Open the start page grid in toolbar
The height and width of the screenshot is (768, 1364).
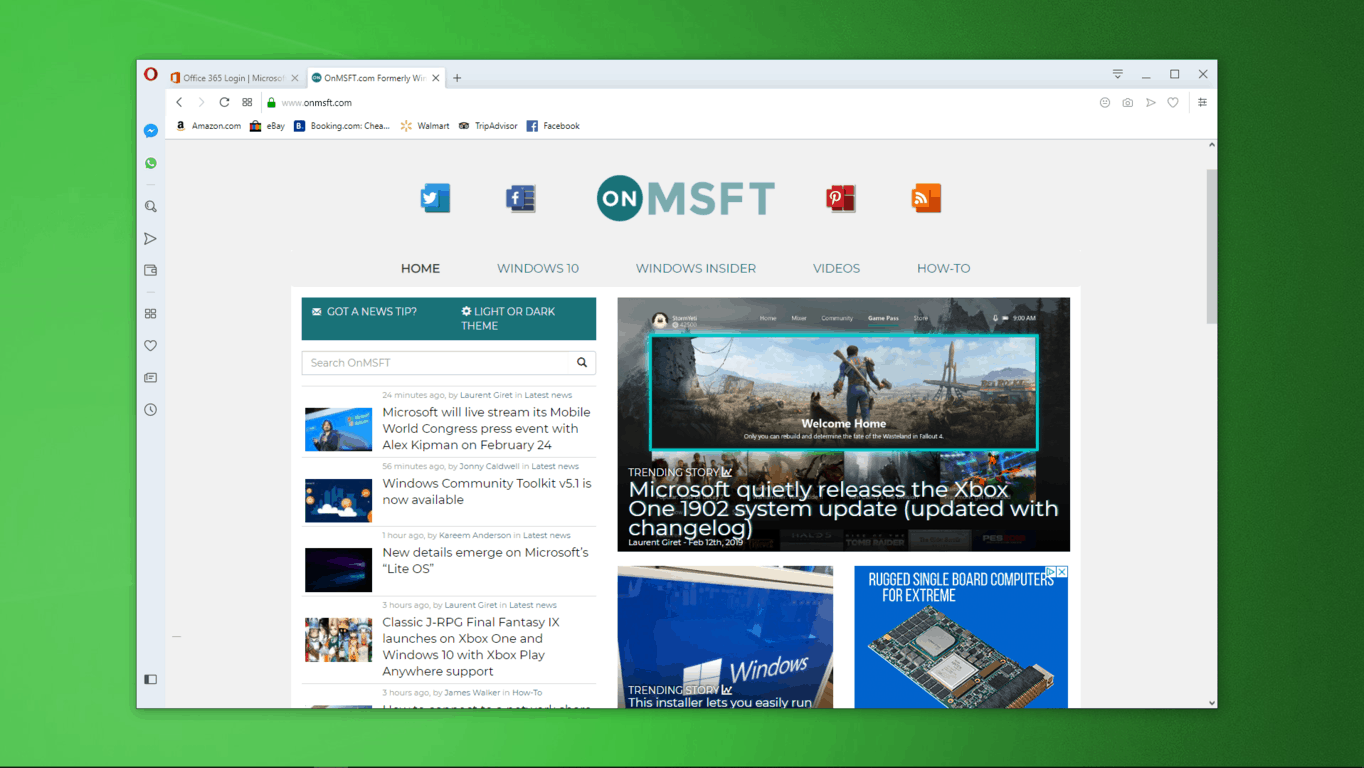(247, 102)
